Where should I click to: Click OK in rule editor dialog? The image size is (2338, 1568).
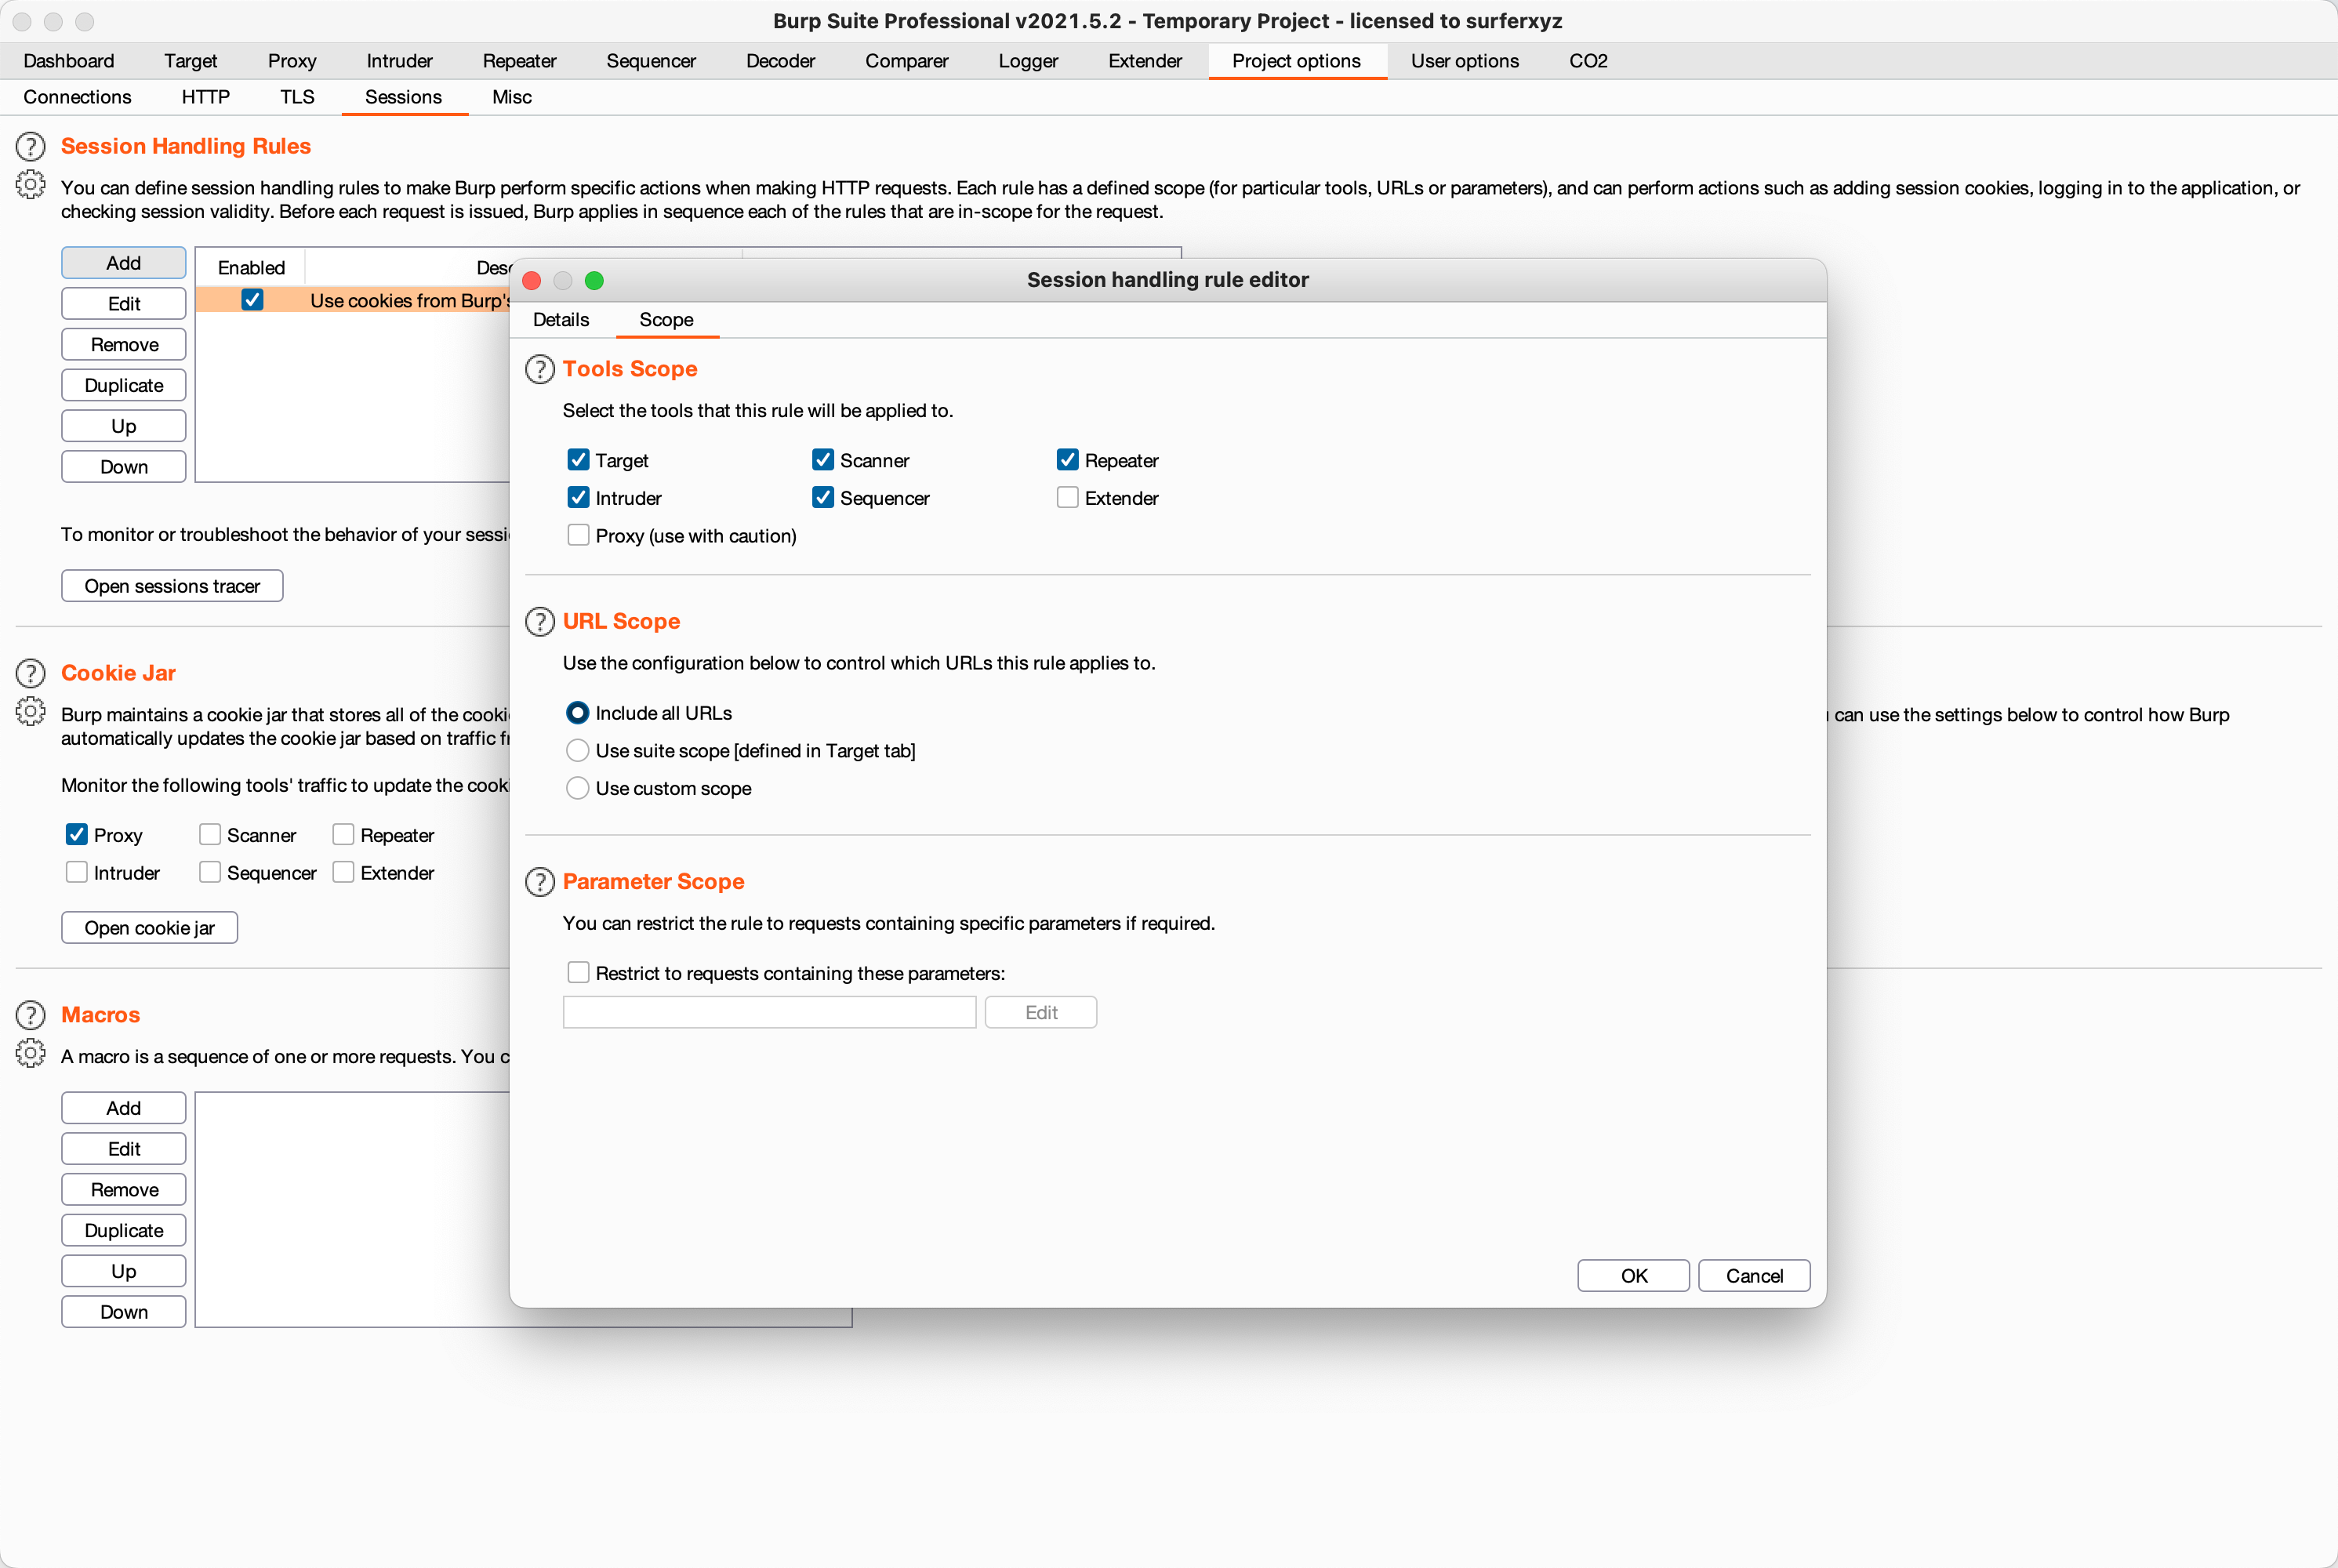tap(1633, 1276)
